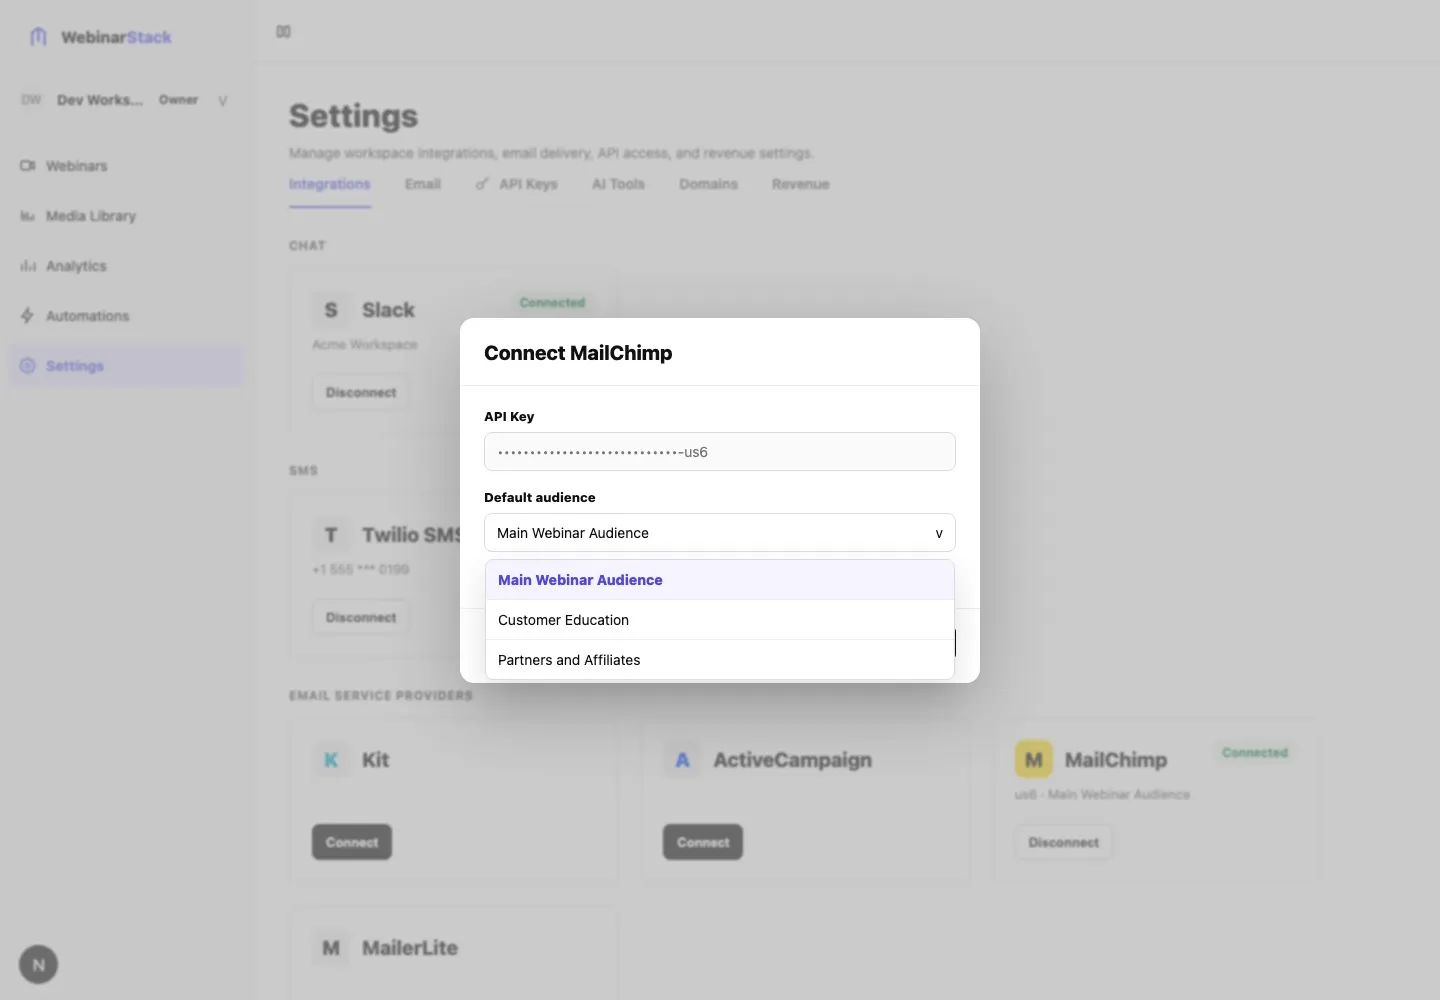The height and width of the screenshot is (1000, 1440).
Task: Click the Slack Connected status badge
Action: 552,302
